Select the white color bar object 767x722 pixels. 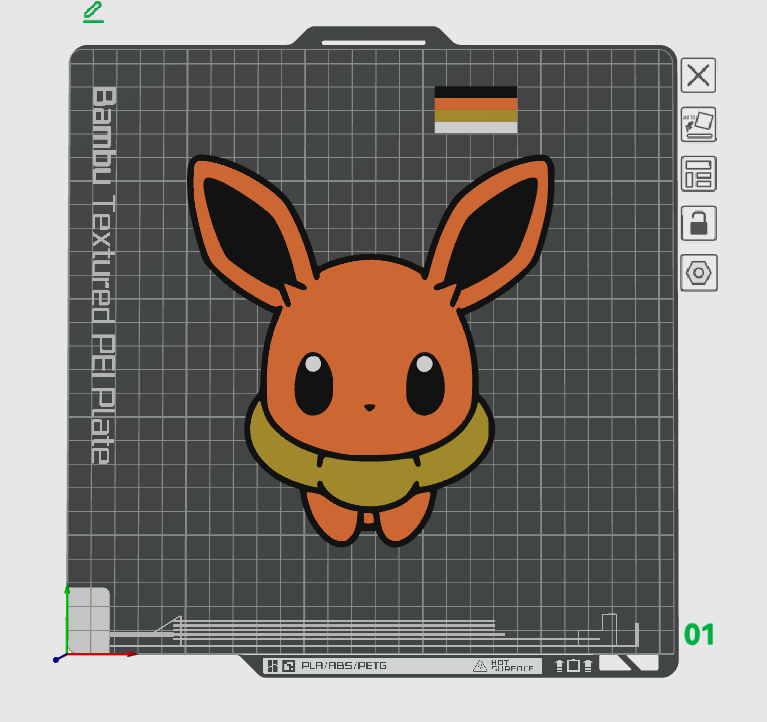click(x=476, y=127)
